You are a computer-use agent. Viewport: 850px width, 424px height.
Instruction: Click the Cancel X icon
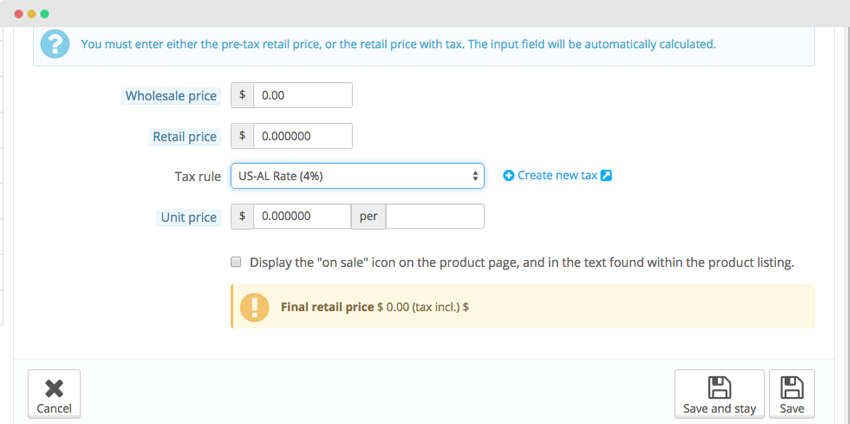pos(54,388)
